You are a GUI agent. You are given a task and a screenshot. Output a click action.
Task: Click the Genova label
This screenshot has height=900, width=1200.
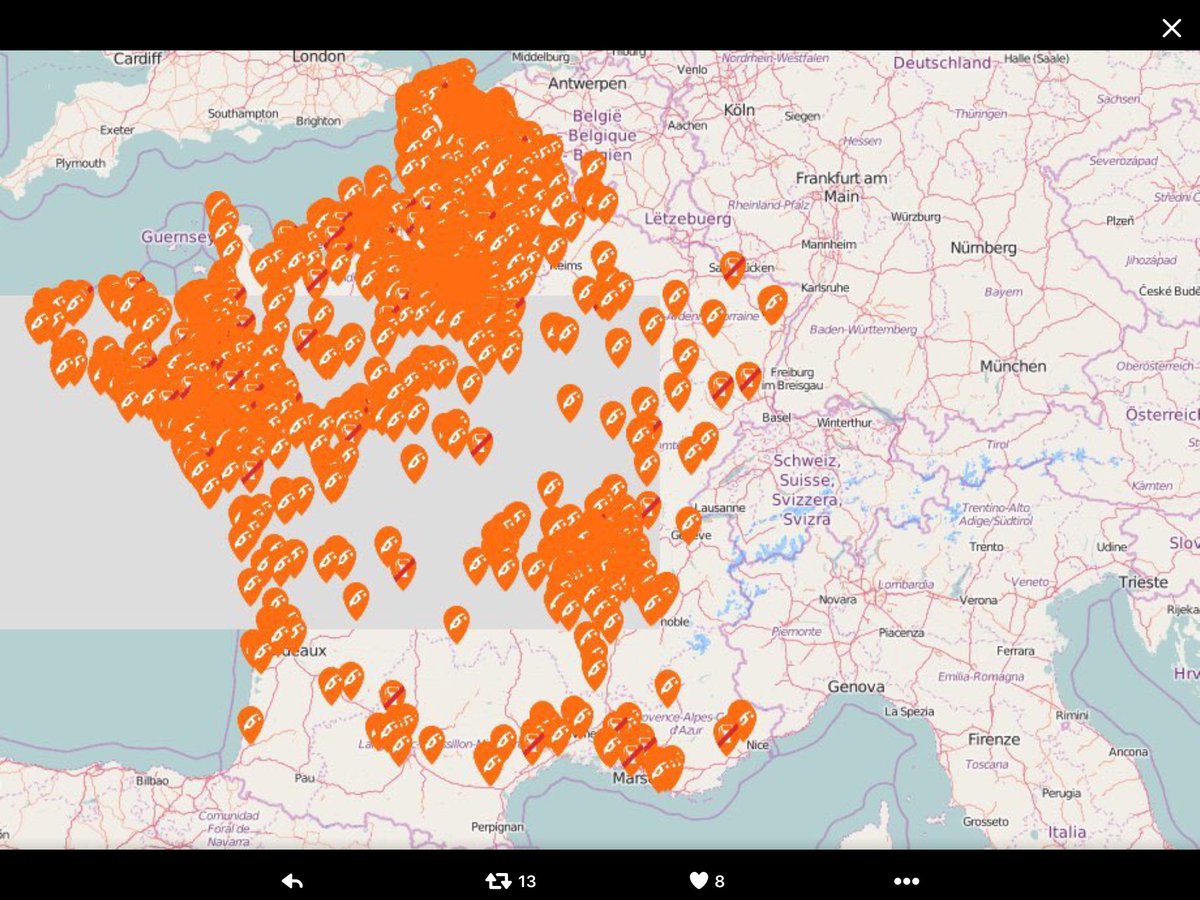pos(856,687)
